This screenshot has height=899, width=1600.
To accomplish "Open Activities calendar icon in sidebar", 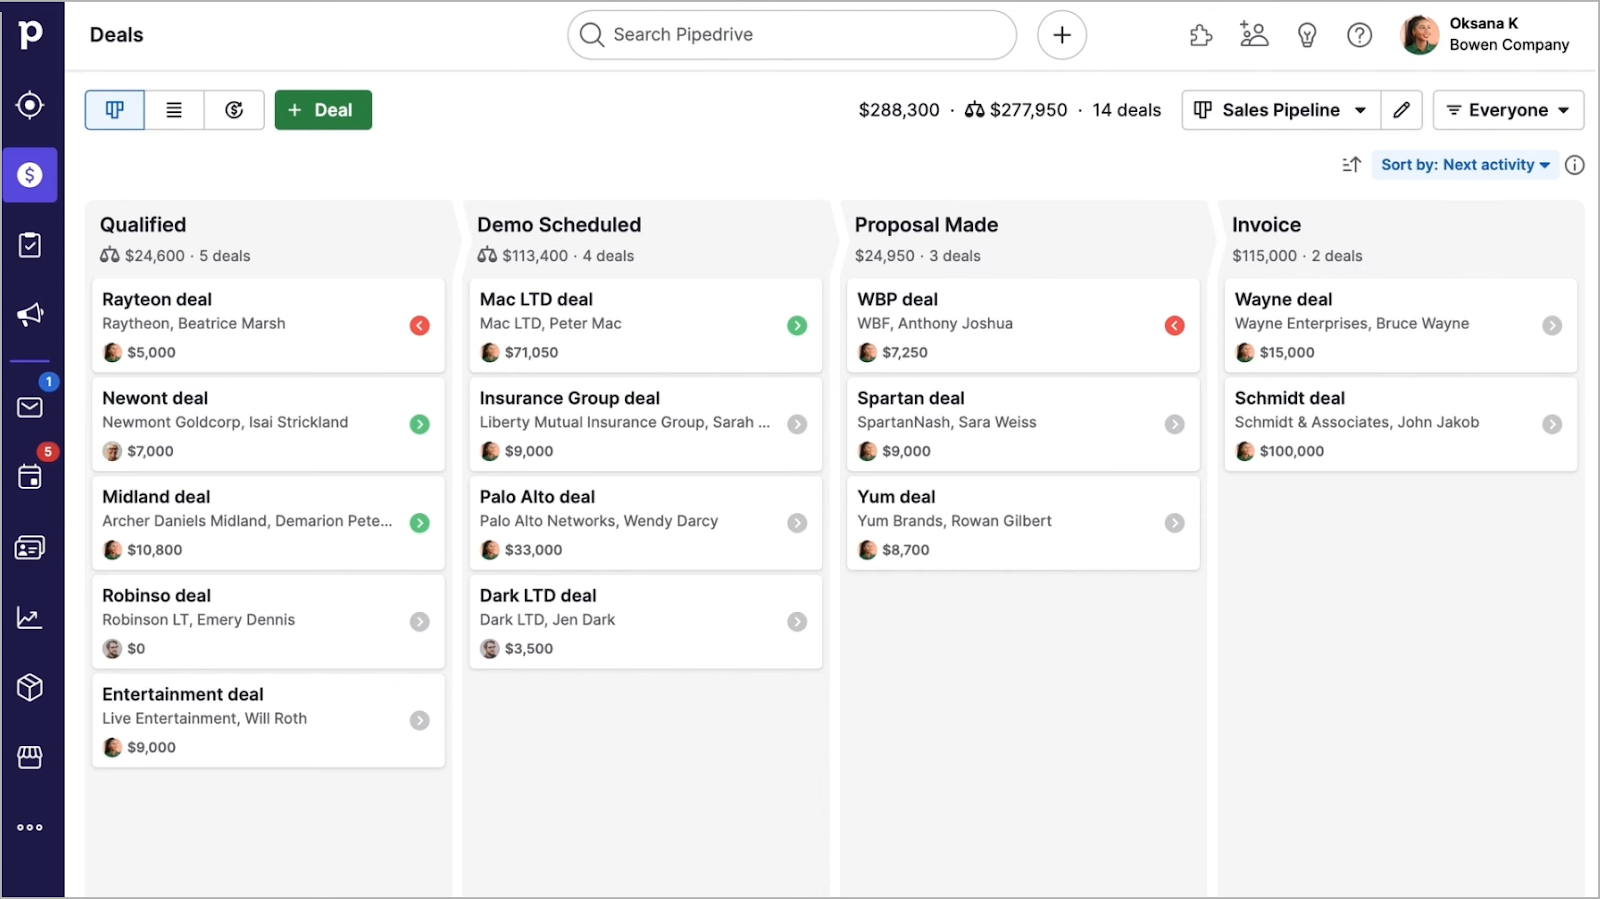I will click(30, 477).
